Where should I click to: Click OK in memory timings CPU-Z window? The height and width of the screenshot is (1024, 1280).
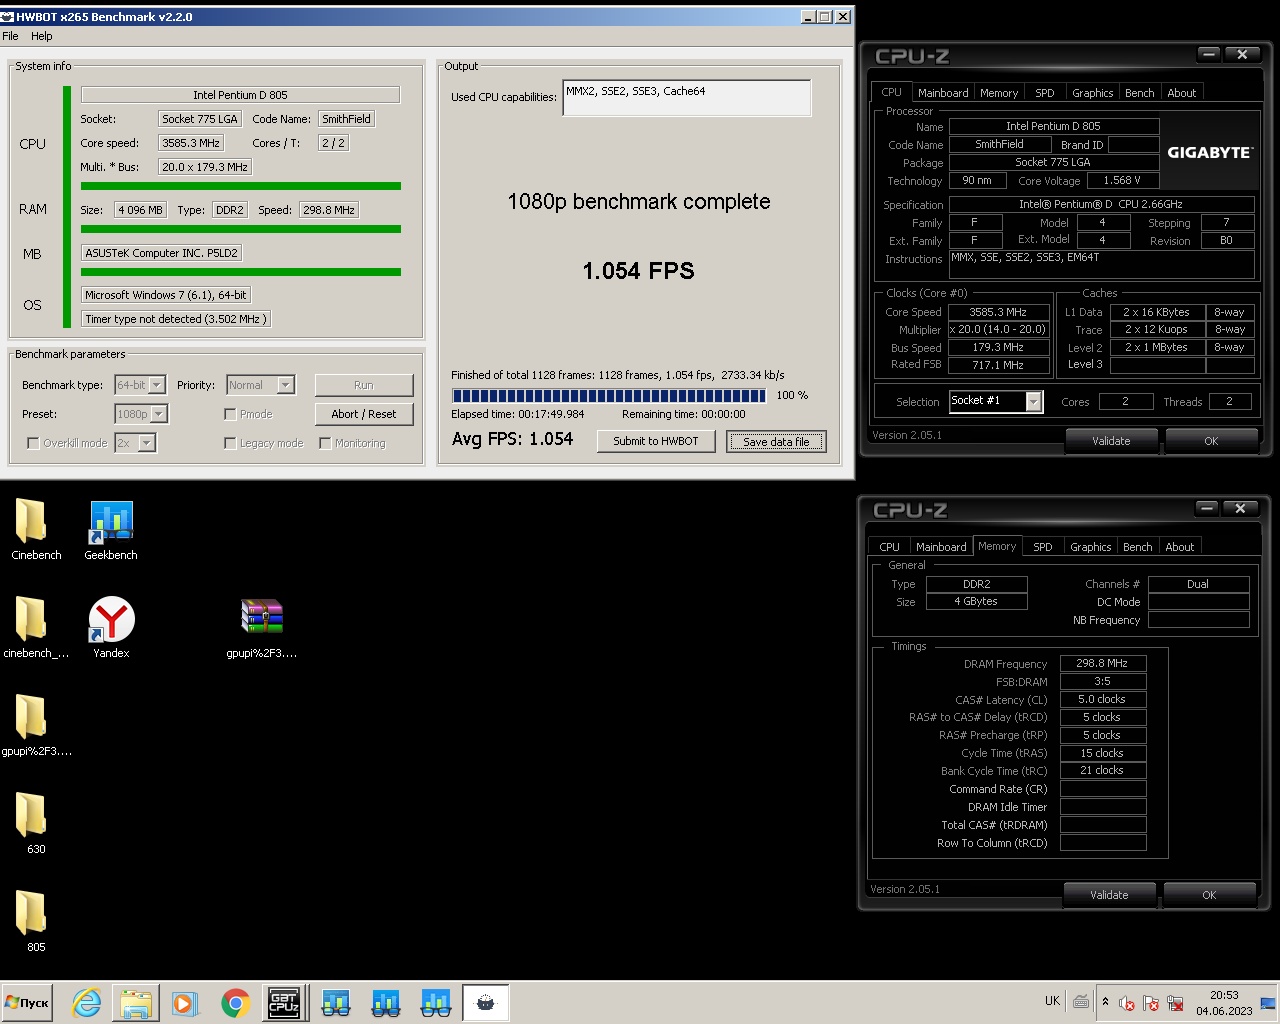coord(1209,895)
